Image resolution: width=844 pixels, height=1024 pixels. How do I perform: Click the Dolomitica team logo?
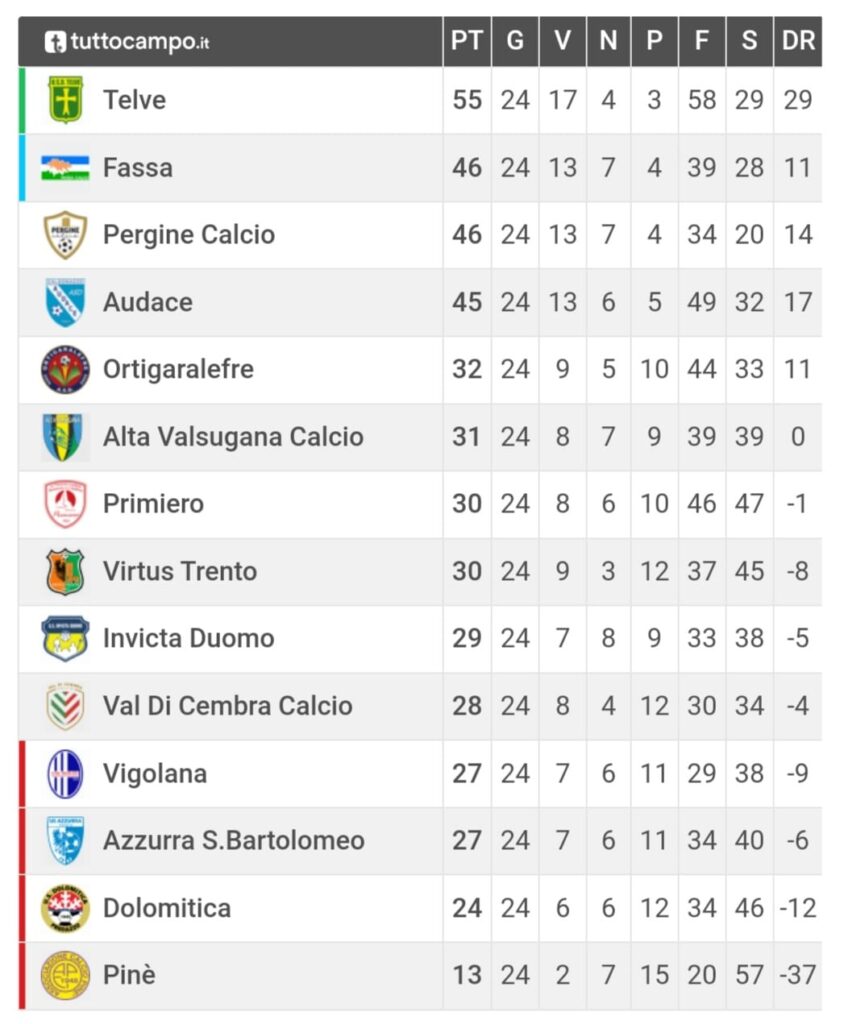point(65,908)
